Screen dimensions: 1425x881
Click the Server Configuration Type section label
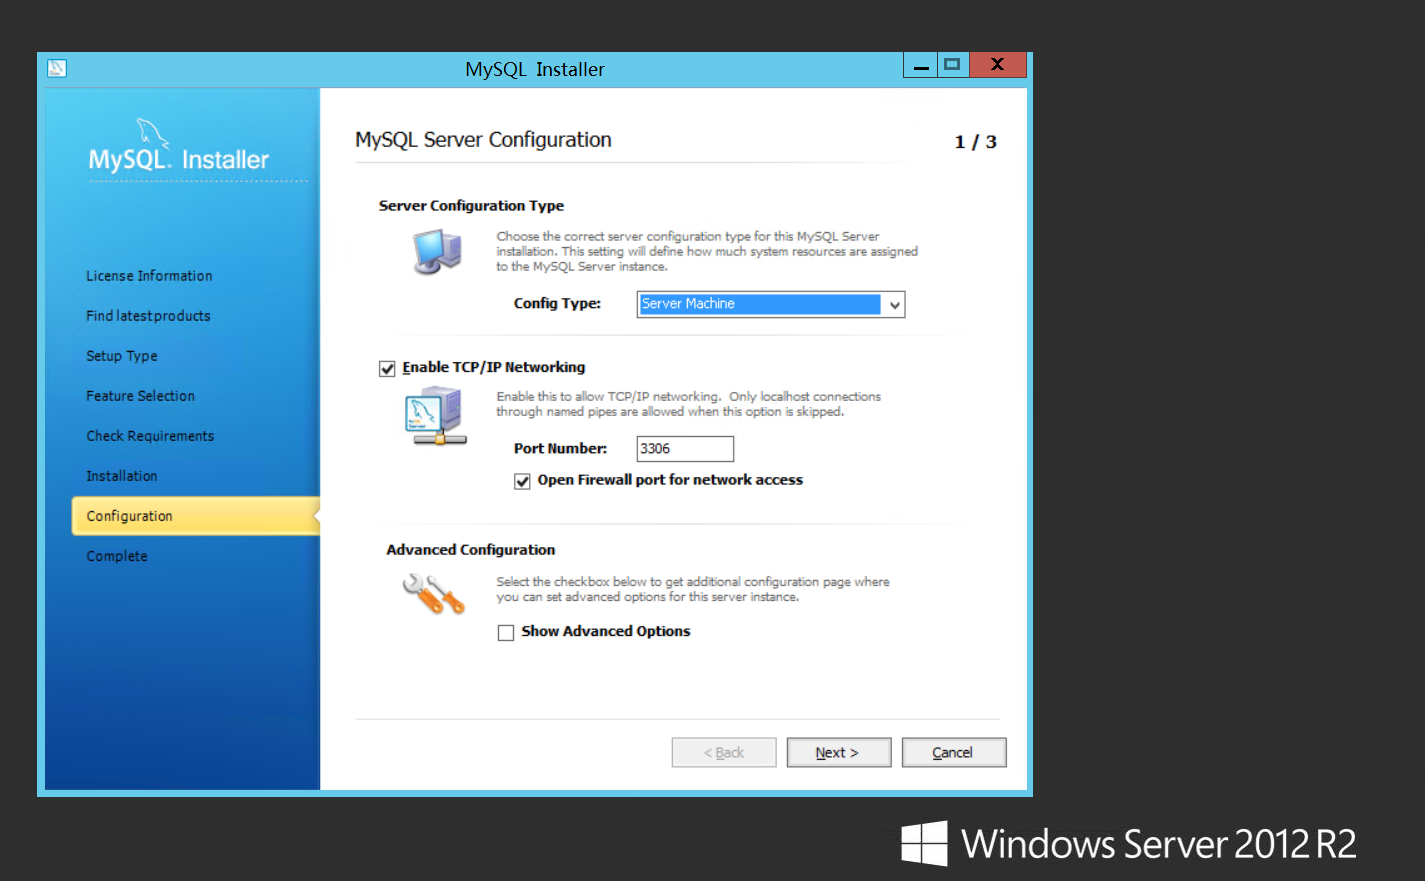coord(471,206)
